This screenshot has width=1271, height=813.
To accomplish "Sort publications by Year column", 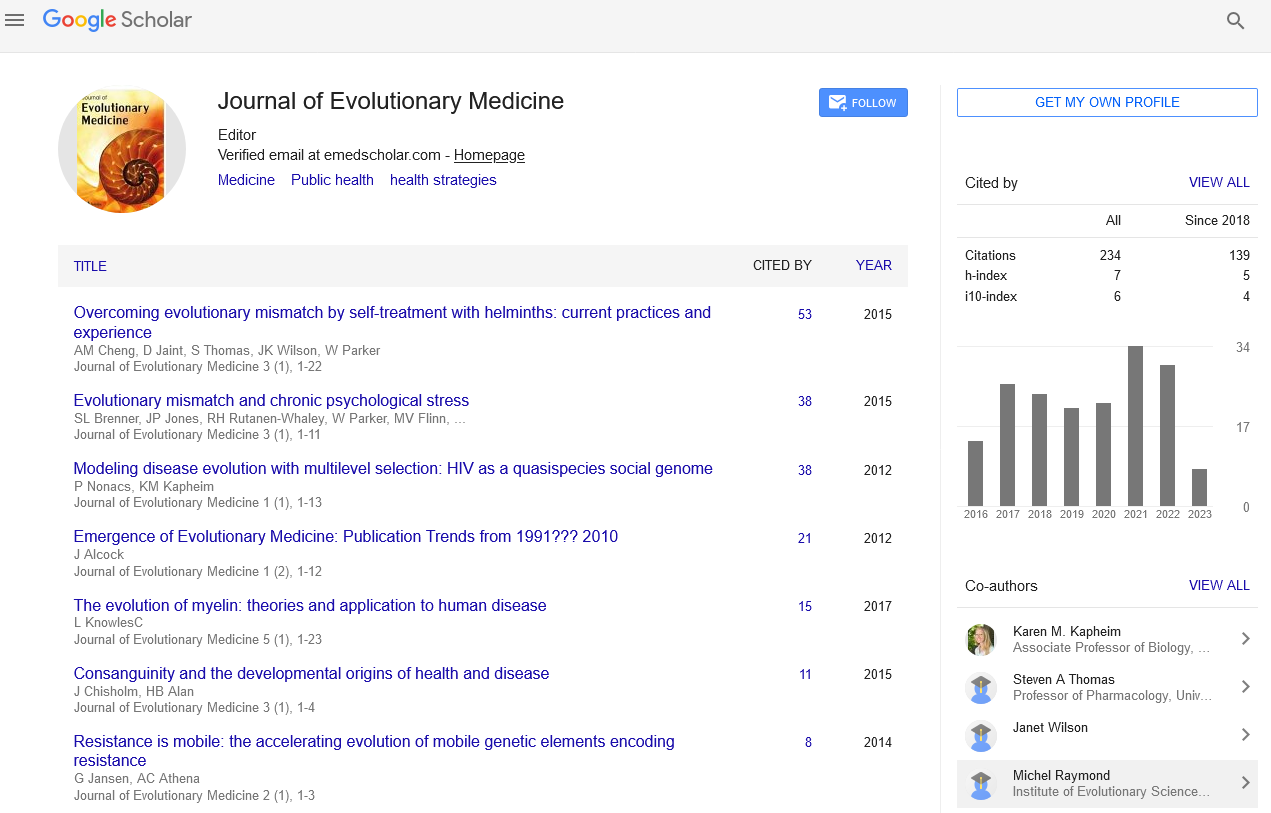I will (873, 266).
